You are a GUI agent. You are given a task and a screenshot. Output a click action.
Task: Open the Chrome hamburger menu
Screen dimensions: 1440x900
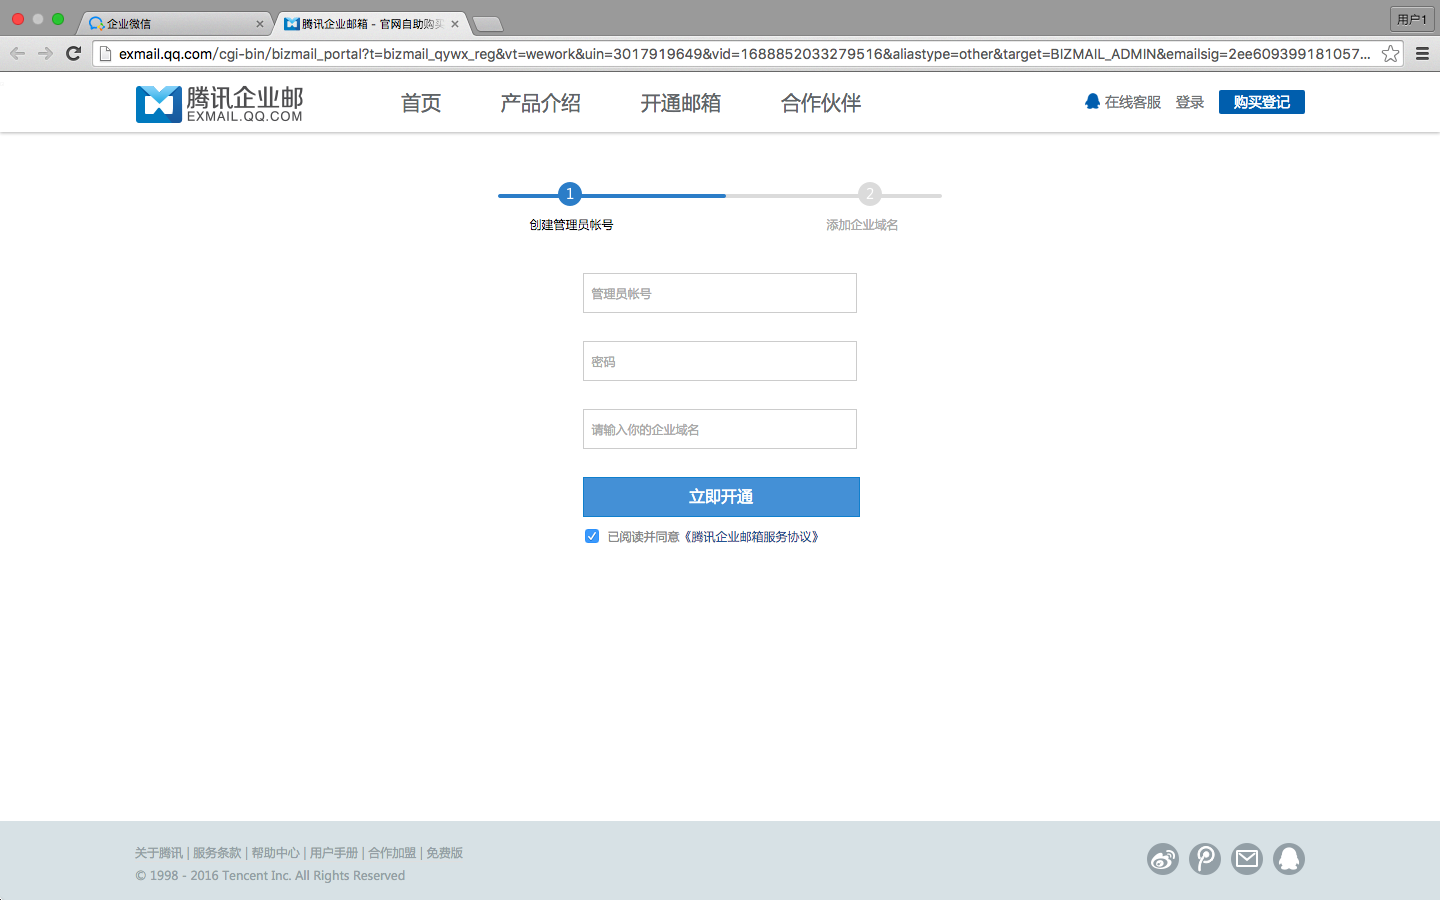1422,54
